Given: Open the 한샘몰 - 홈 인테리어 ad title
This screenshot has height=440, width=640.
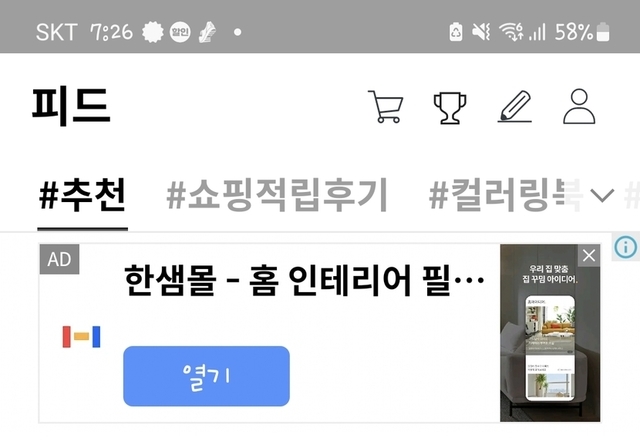Looking at the screenshot, I should pyautogui.click(x=304, y=280).
